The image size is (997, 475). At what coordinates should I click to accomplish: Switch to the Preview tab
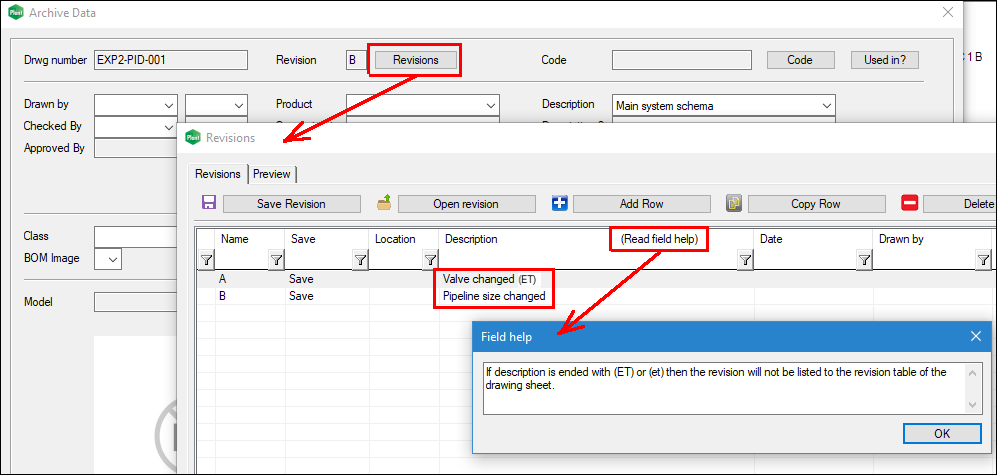pos(271,174)
